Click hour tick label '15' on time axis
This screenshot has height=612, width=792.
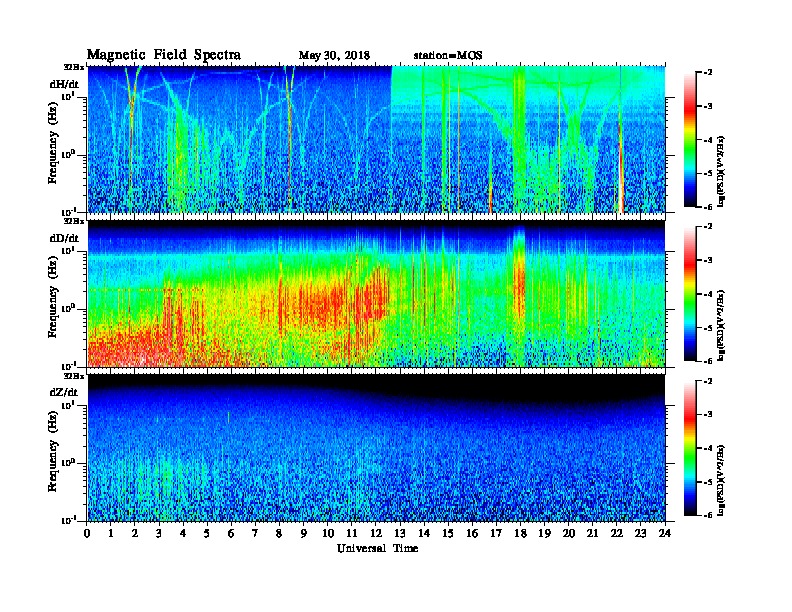[x=449, y=533]
